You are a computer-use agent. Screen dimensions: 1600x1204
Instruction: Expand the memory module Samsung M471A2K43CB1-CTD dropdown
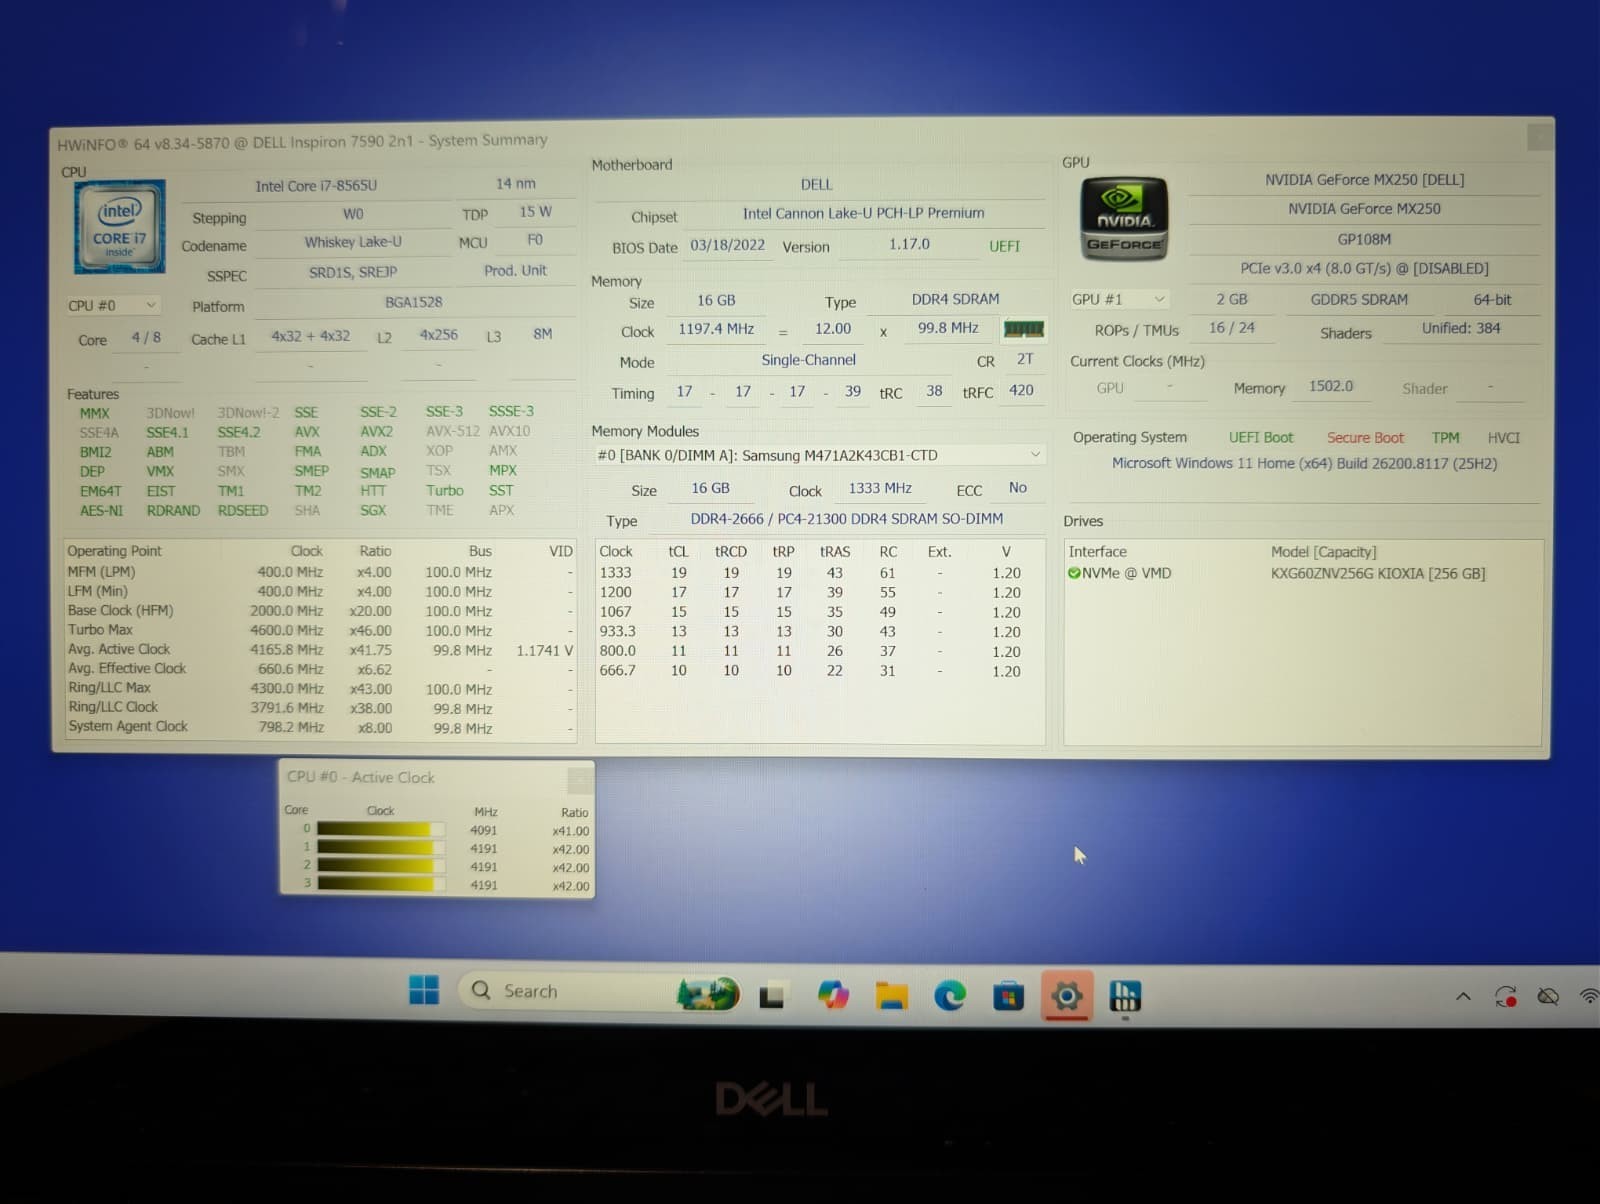click(819, 455)
